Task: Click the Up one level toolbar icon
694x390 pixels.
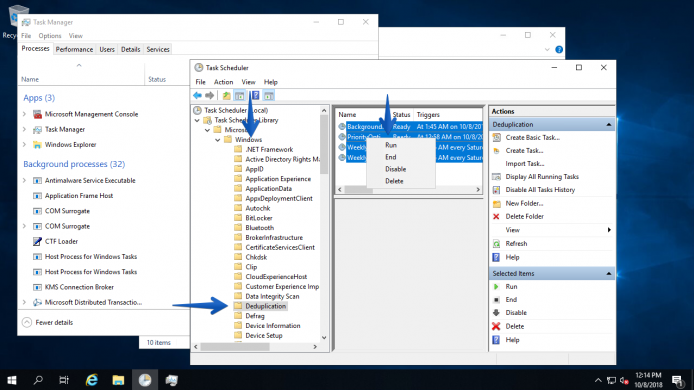Action: pos(226,95)
